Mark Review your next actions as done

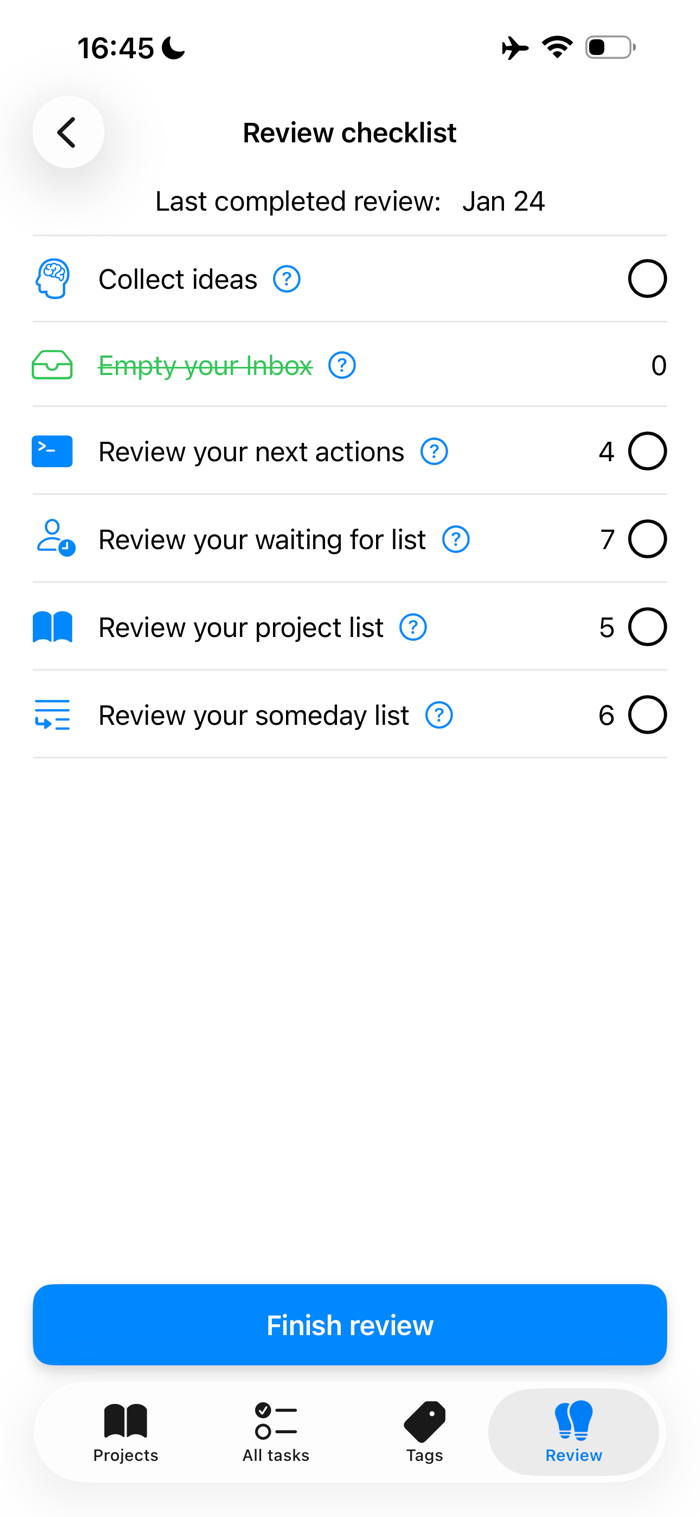click(647, 452)
